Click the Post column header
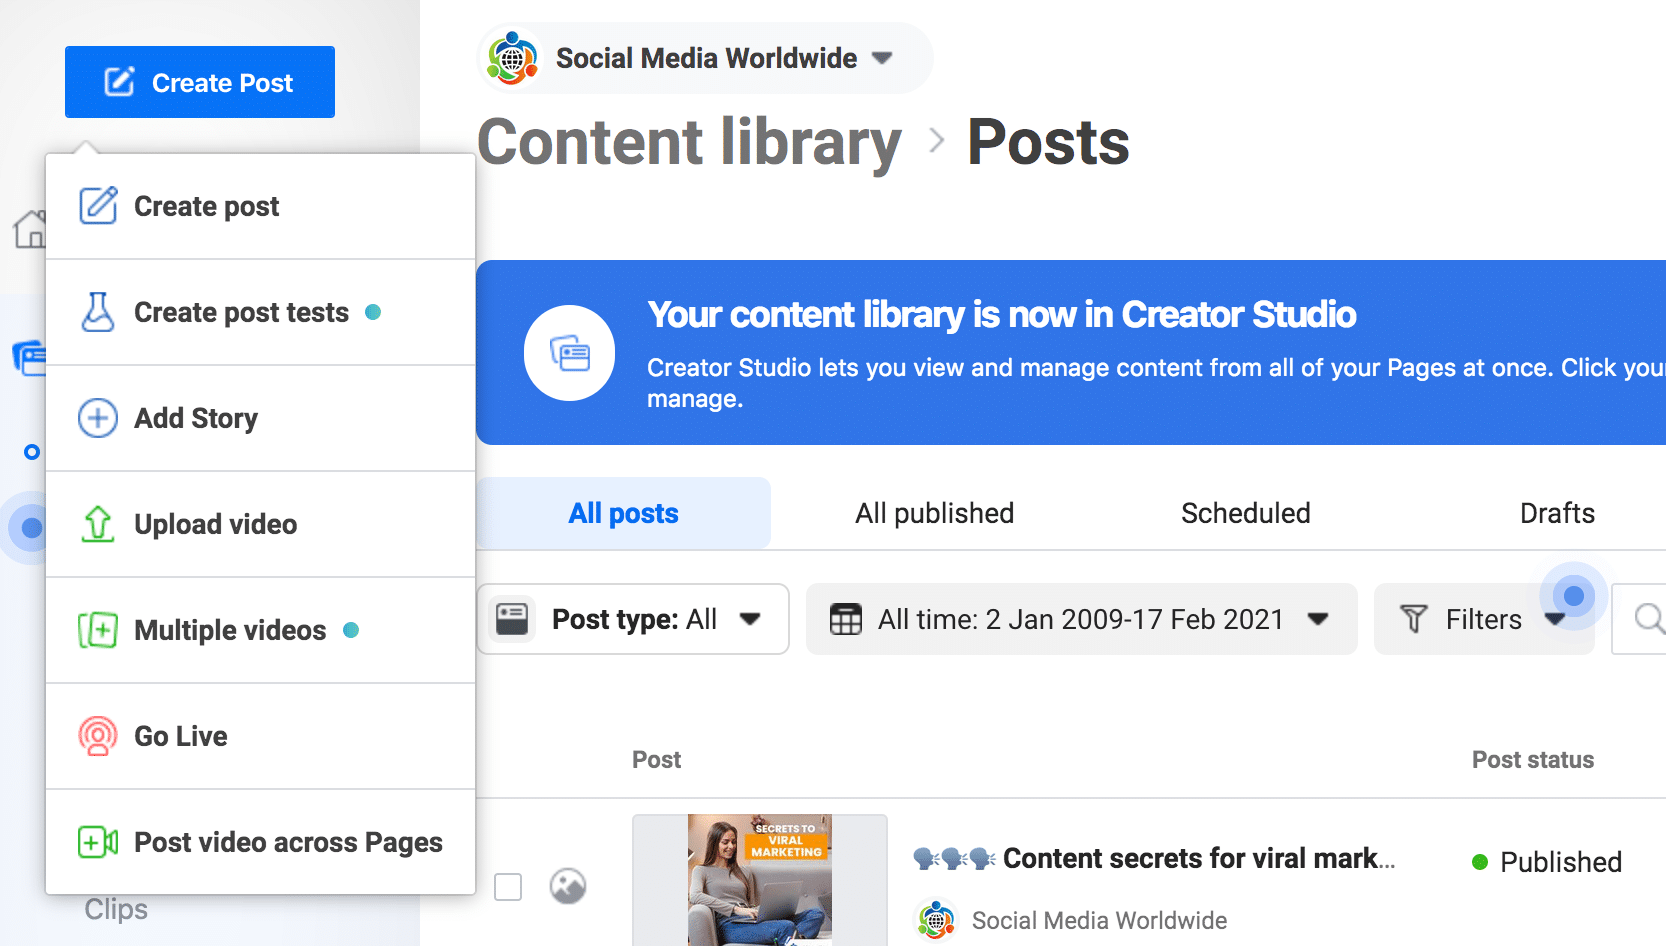Screen dimensions: 1666x946 click(x=656, y=760)
